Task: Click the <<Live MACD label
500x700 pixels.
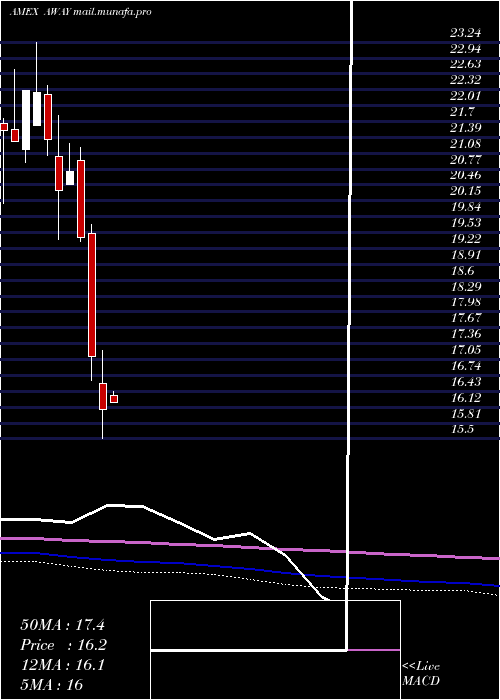Action: 421,674
